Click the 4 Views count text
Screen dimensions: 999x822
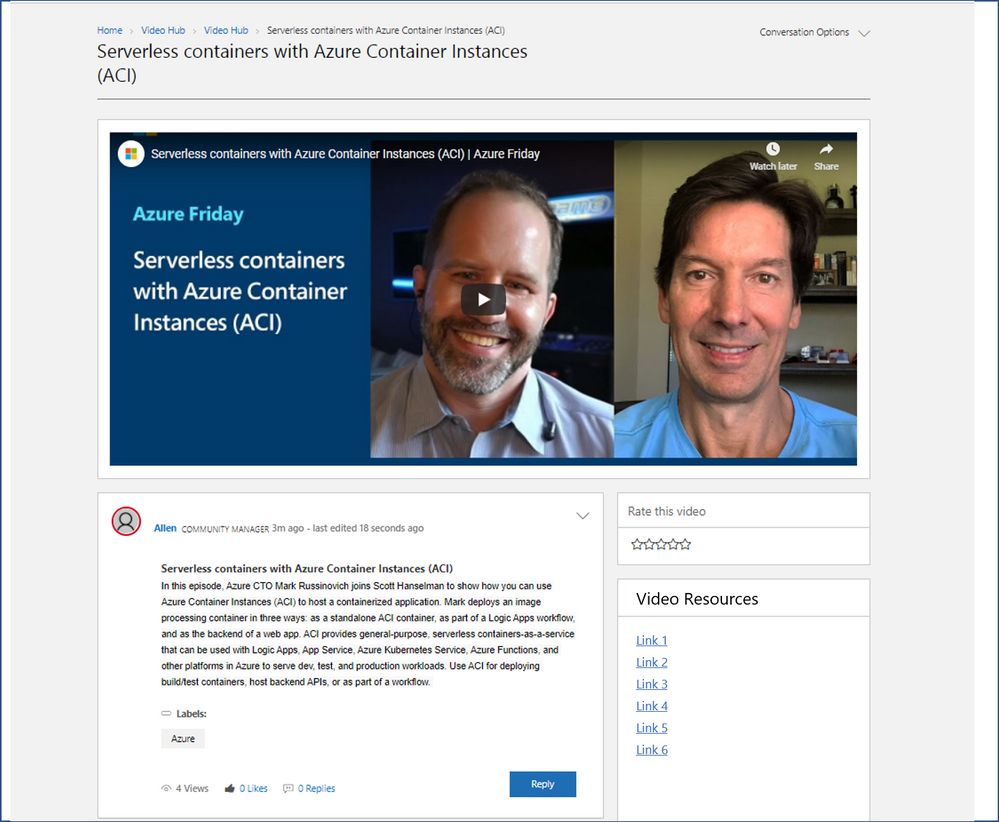tap(192, 789)
